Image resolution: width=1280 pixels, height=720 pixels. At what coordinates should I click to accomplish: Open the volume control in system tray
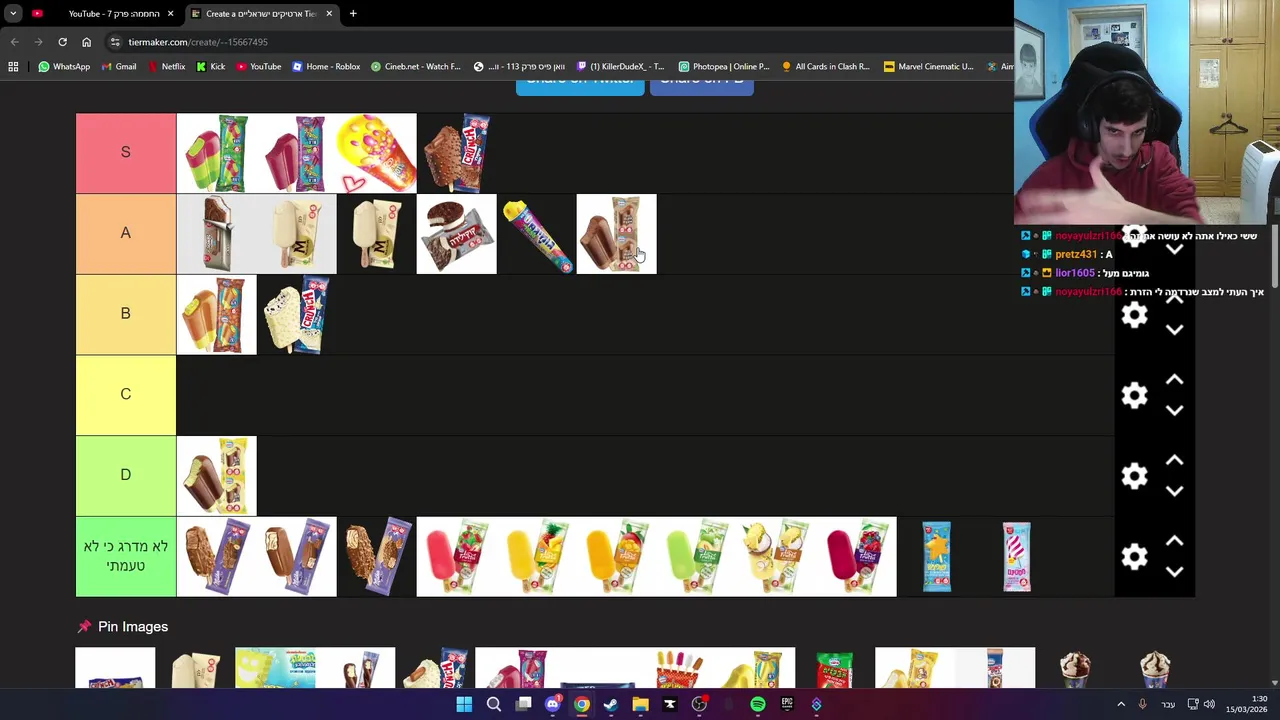coord(1209,705)
